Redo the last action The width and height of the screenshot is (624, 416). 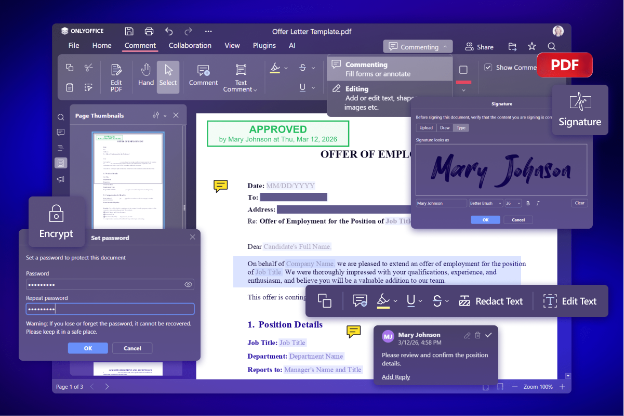click(x=188, y=31)
